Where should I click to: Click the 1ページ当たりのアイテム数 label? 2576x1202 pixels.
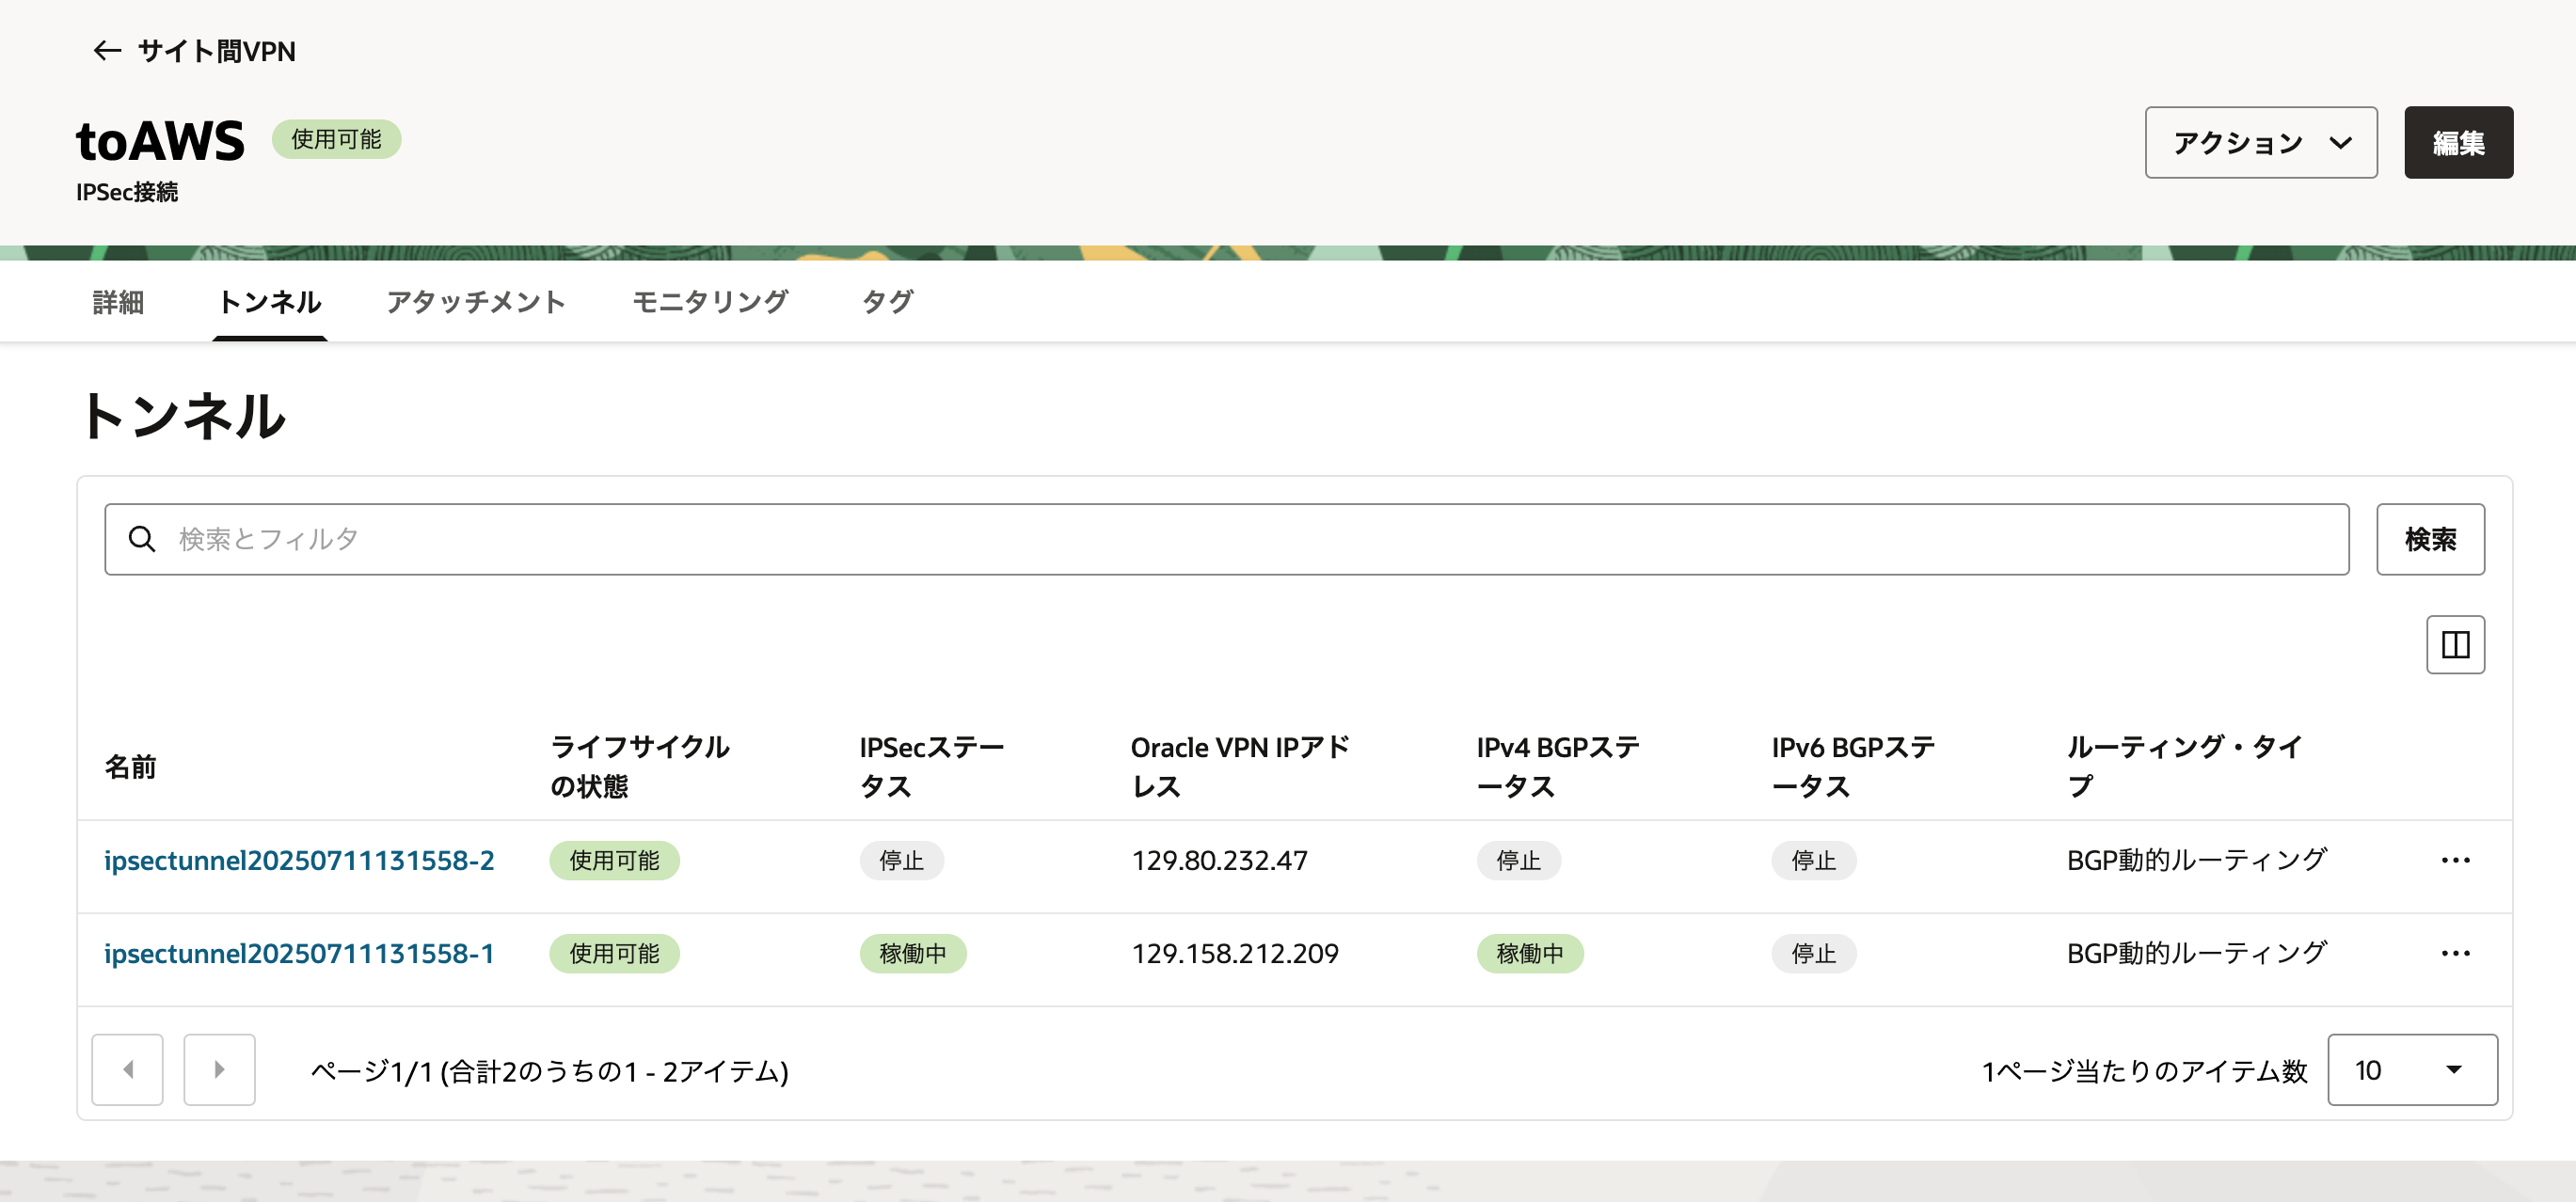2144,1071
